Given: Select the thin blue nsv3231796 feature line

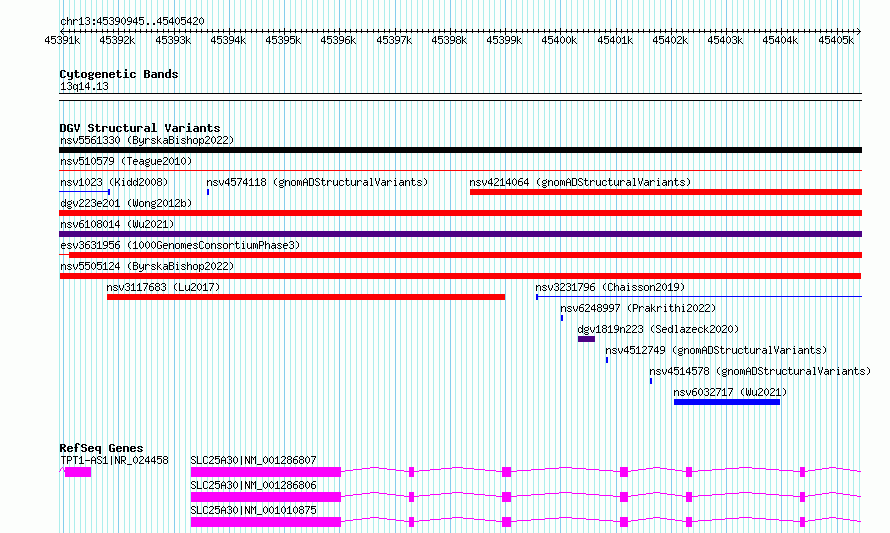Looking at the screenshot, I should [x=699, y=297].
